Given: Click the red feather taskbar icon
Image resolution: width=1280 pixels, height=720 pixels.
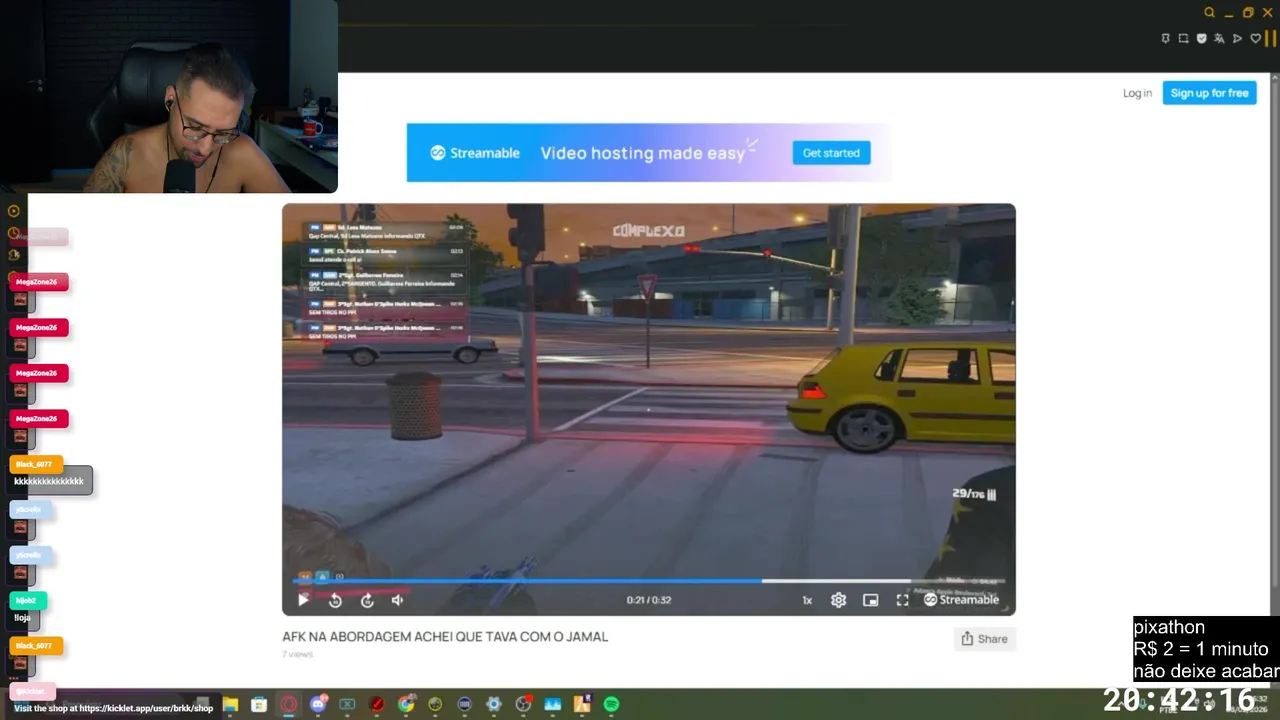Looking at the screenshot, I should 377,704.
